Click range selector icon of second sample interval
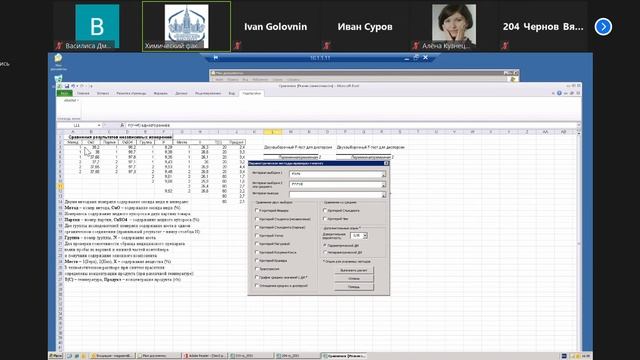The image size is (640, 360). point(383,184)
